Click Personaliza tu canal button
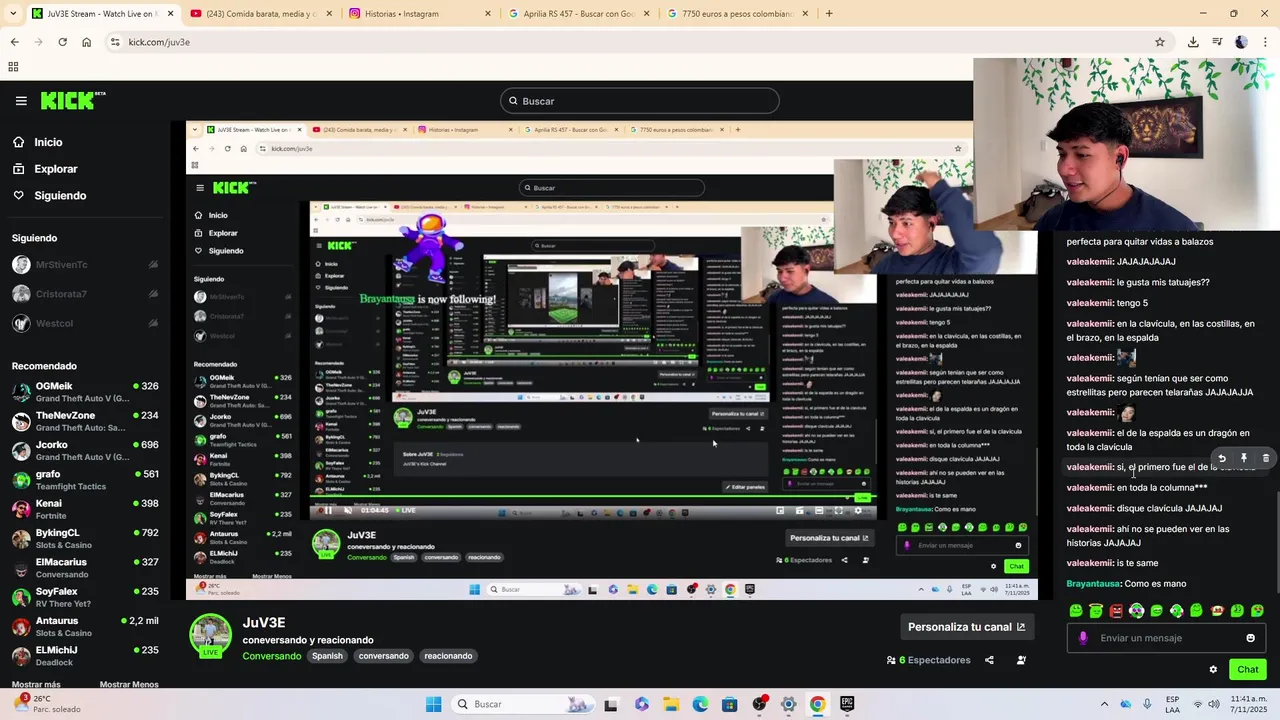 [x=966, y=627]
